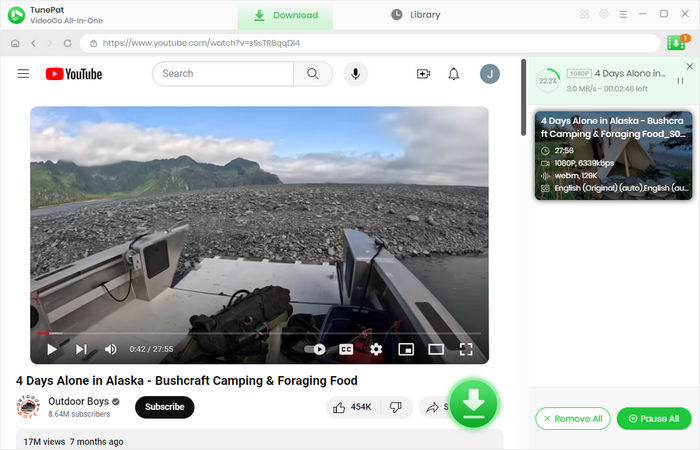This screenshot has height=450, width=700.
Task: Click the 22.2% download progress ring
Action: [548, 81]
